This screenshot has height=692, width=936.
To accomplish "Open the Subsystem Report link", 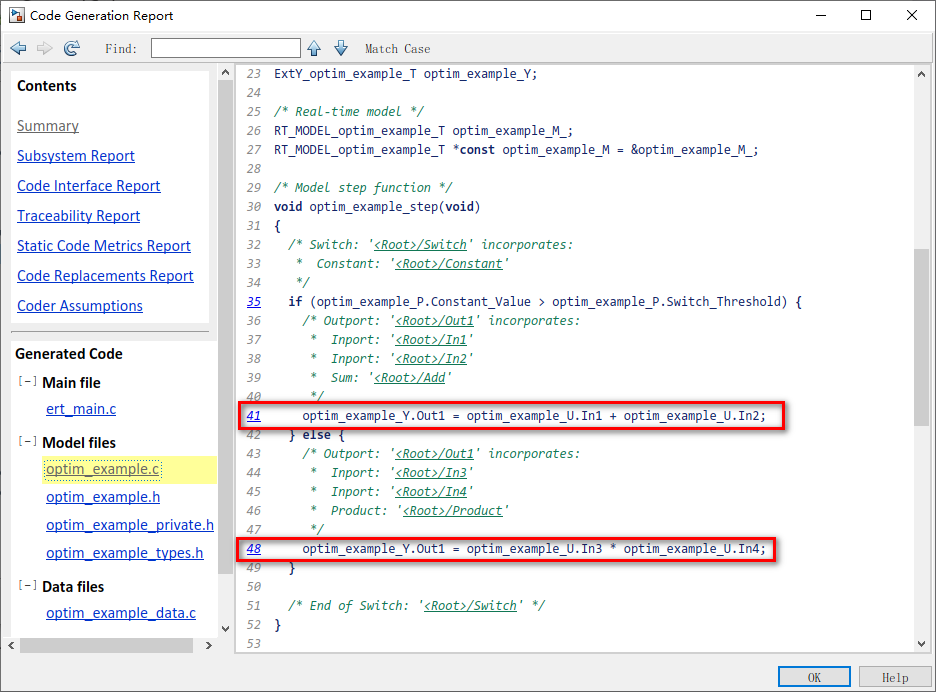I will [76, 156].
